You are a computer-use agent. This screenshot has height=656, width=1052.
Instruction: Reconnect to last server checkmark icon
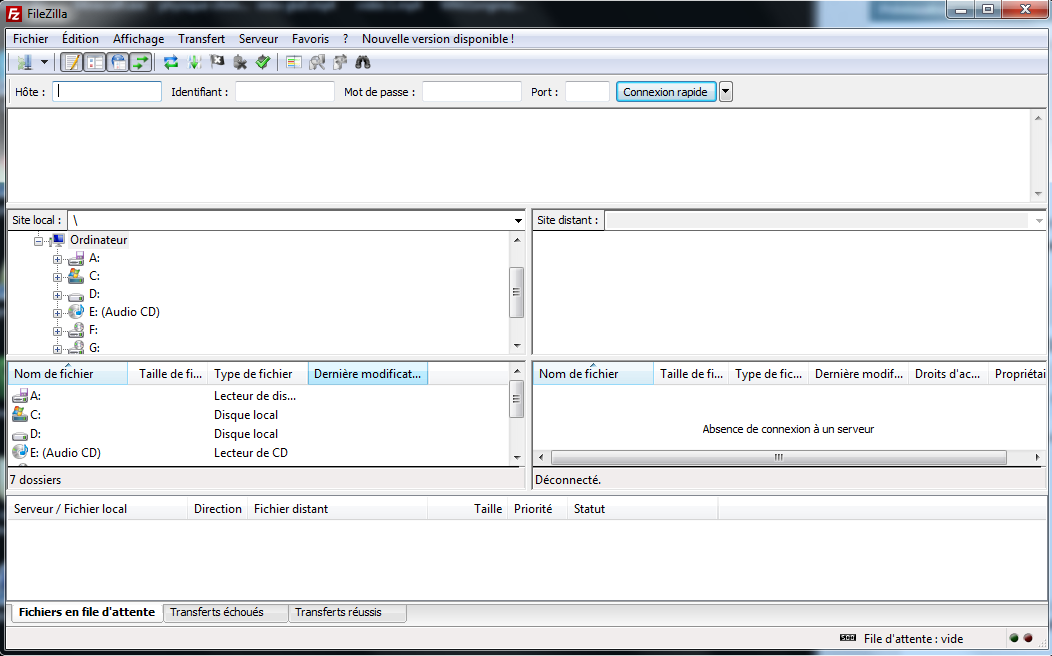coord(262,62)
